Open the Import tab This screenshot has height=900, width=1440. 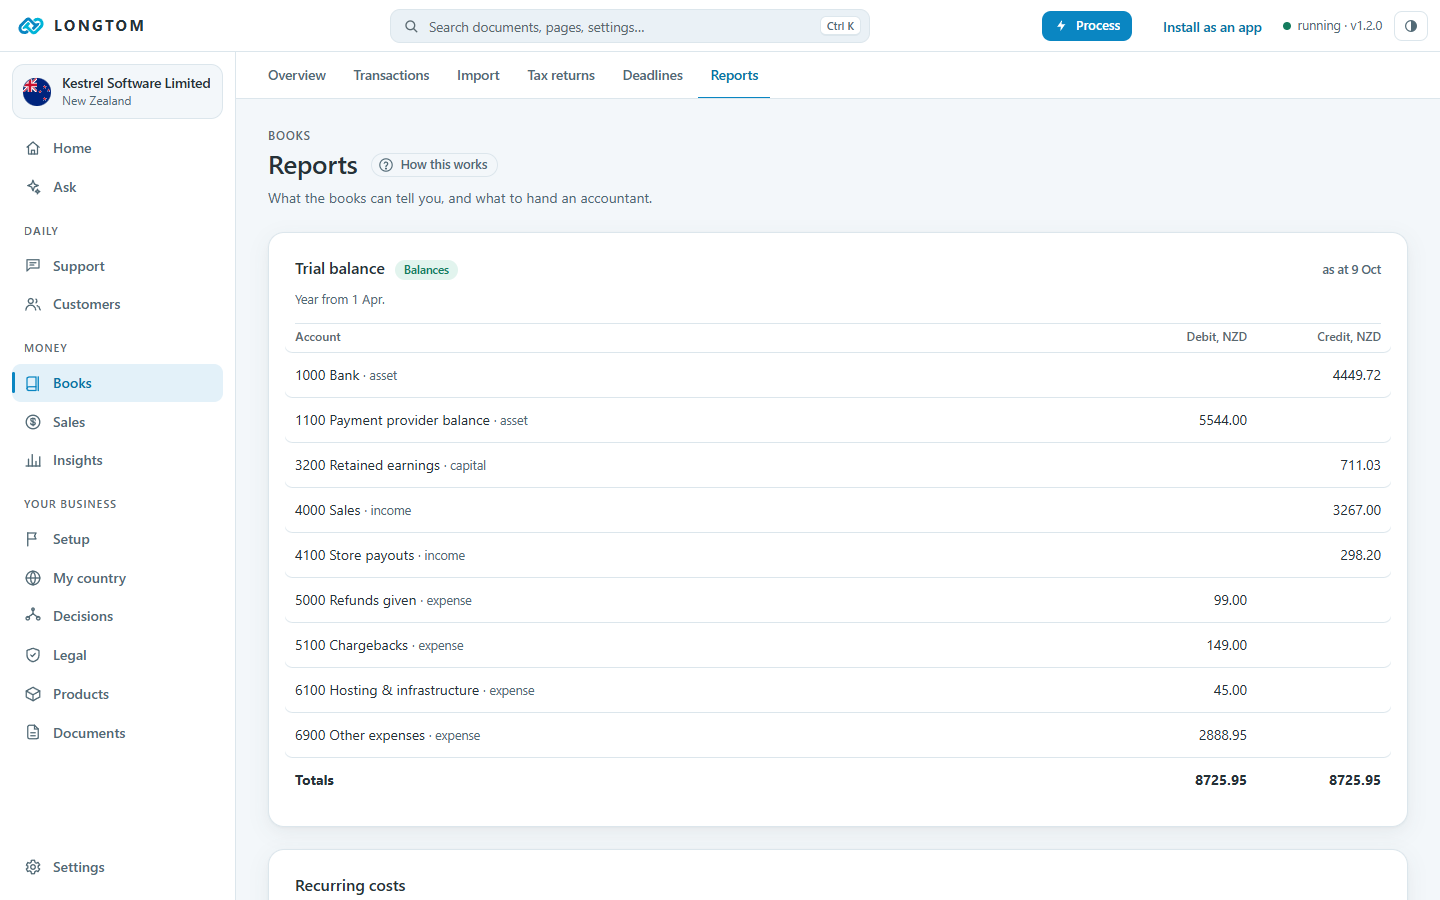[478, 75]
